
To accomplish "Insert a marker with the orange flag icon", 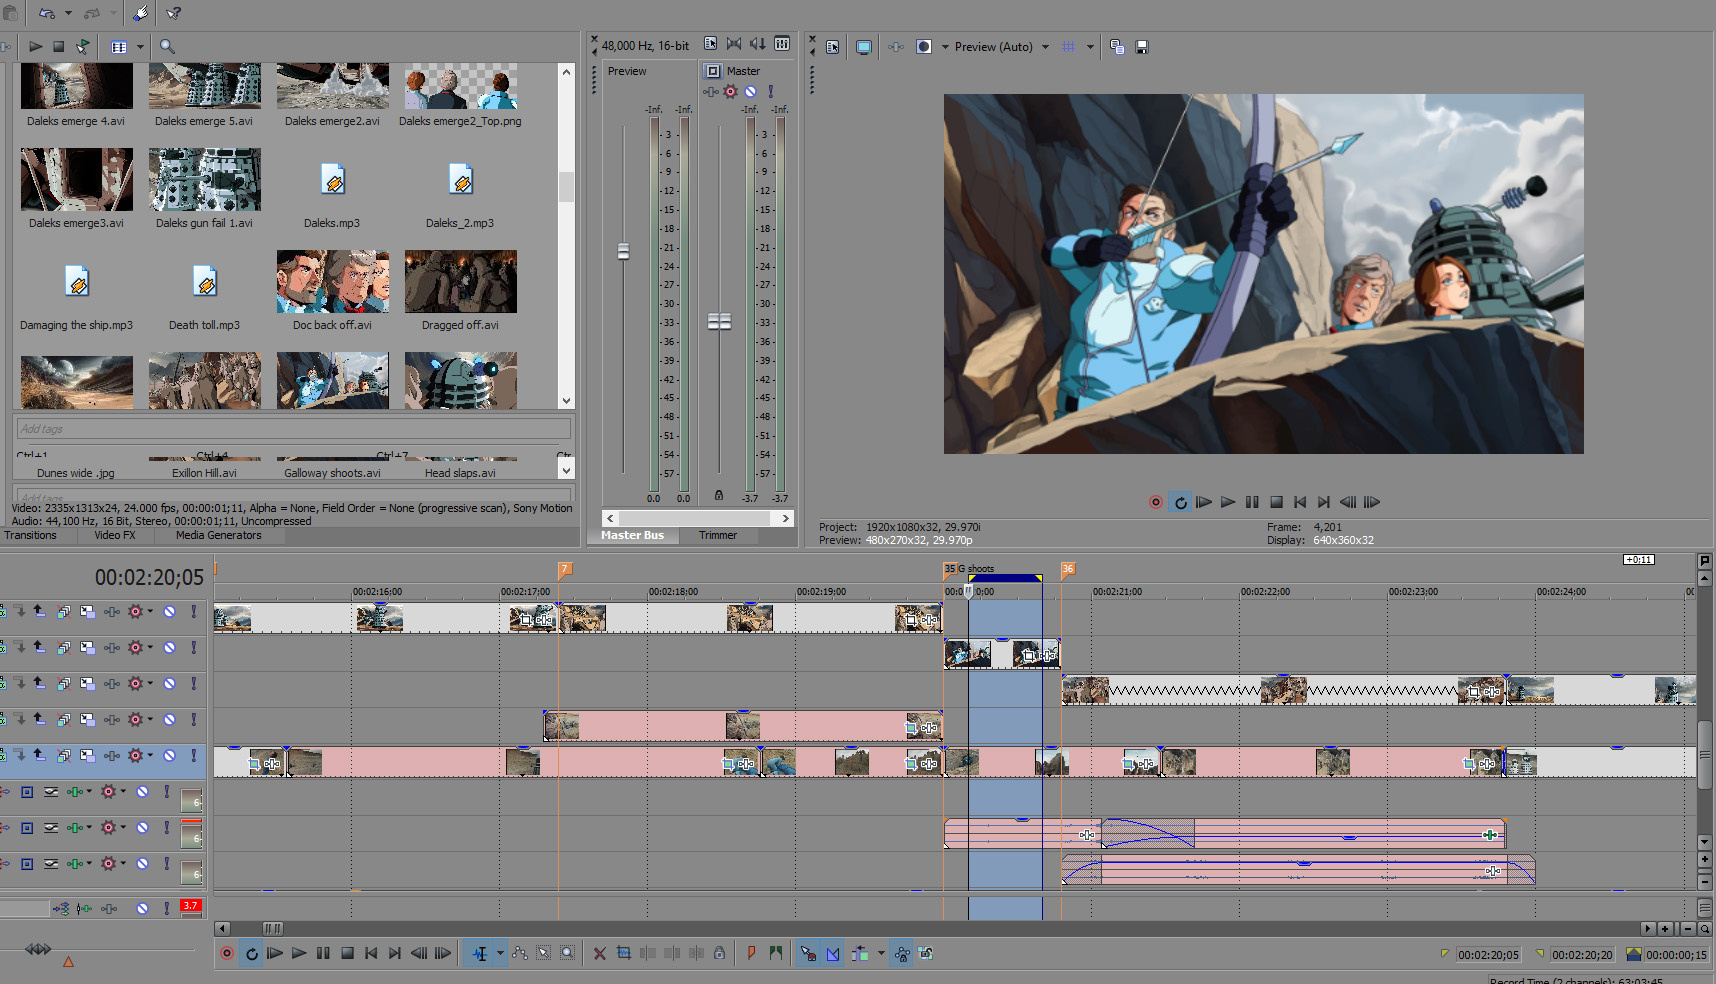I will point(751,954).
